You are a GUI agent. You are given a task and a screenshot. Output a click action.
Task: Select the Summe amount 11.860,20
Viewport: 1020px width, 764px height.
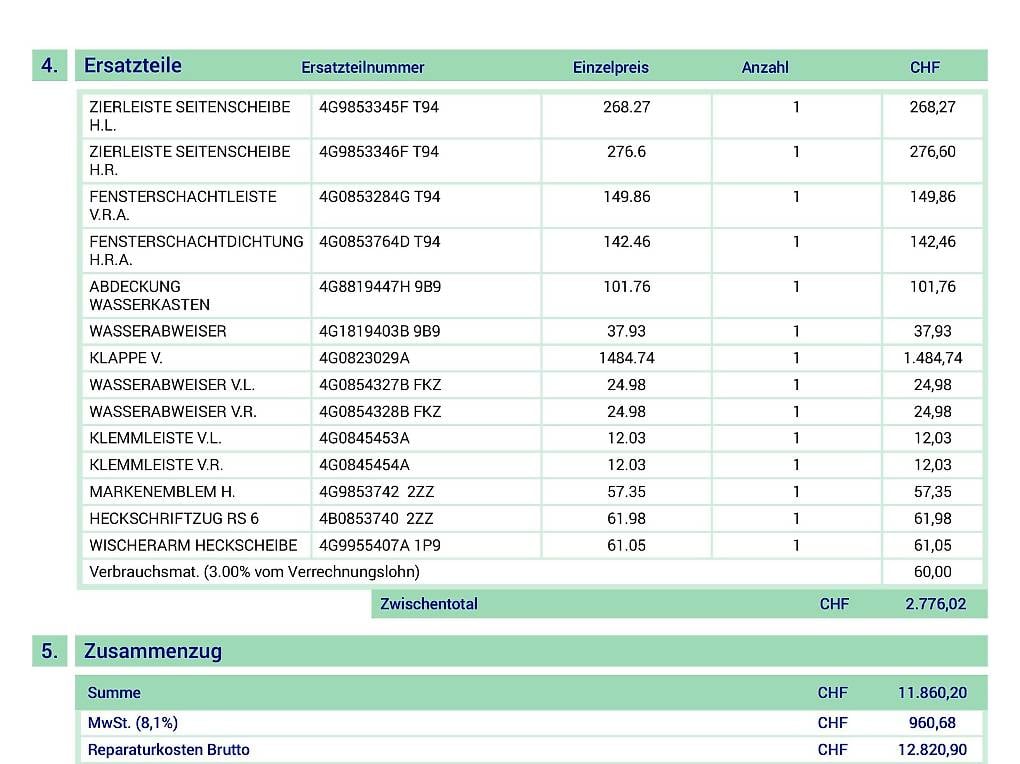pyautogui.click(x=932, y=692)
